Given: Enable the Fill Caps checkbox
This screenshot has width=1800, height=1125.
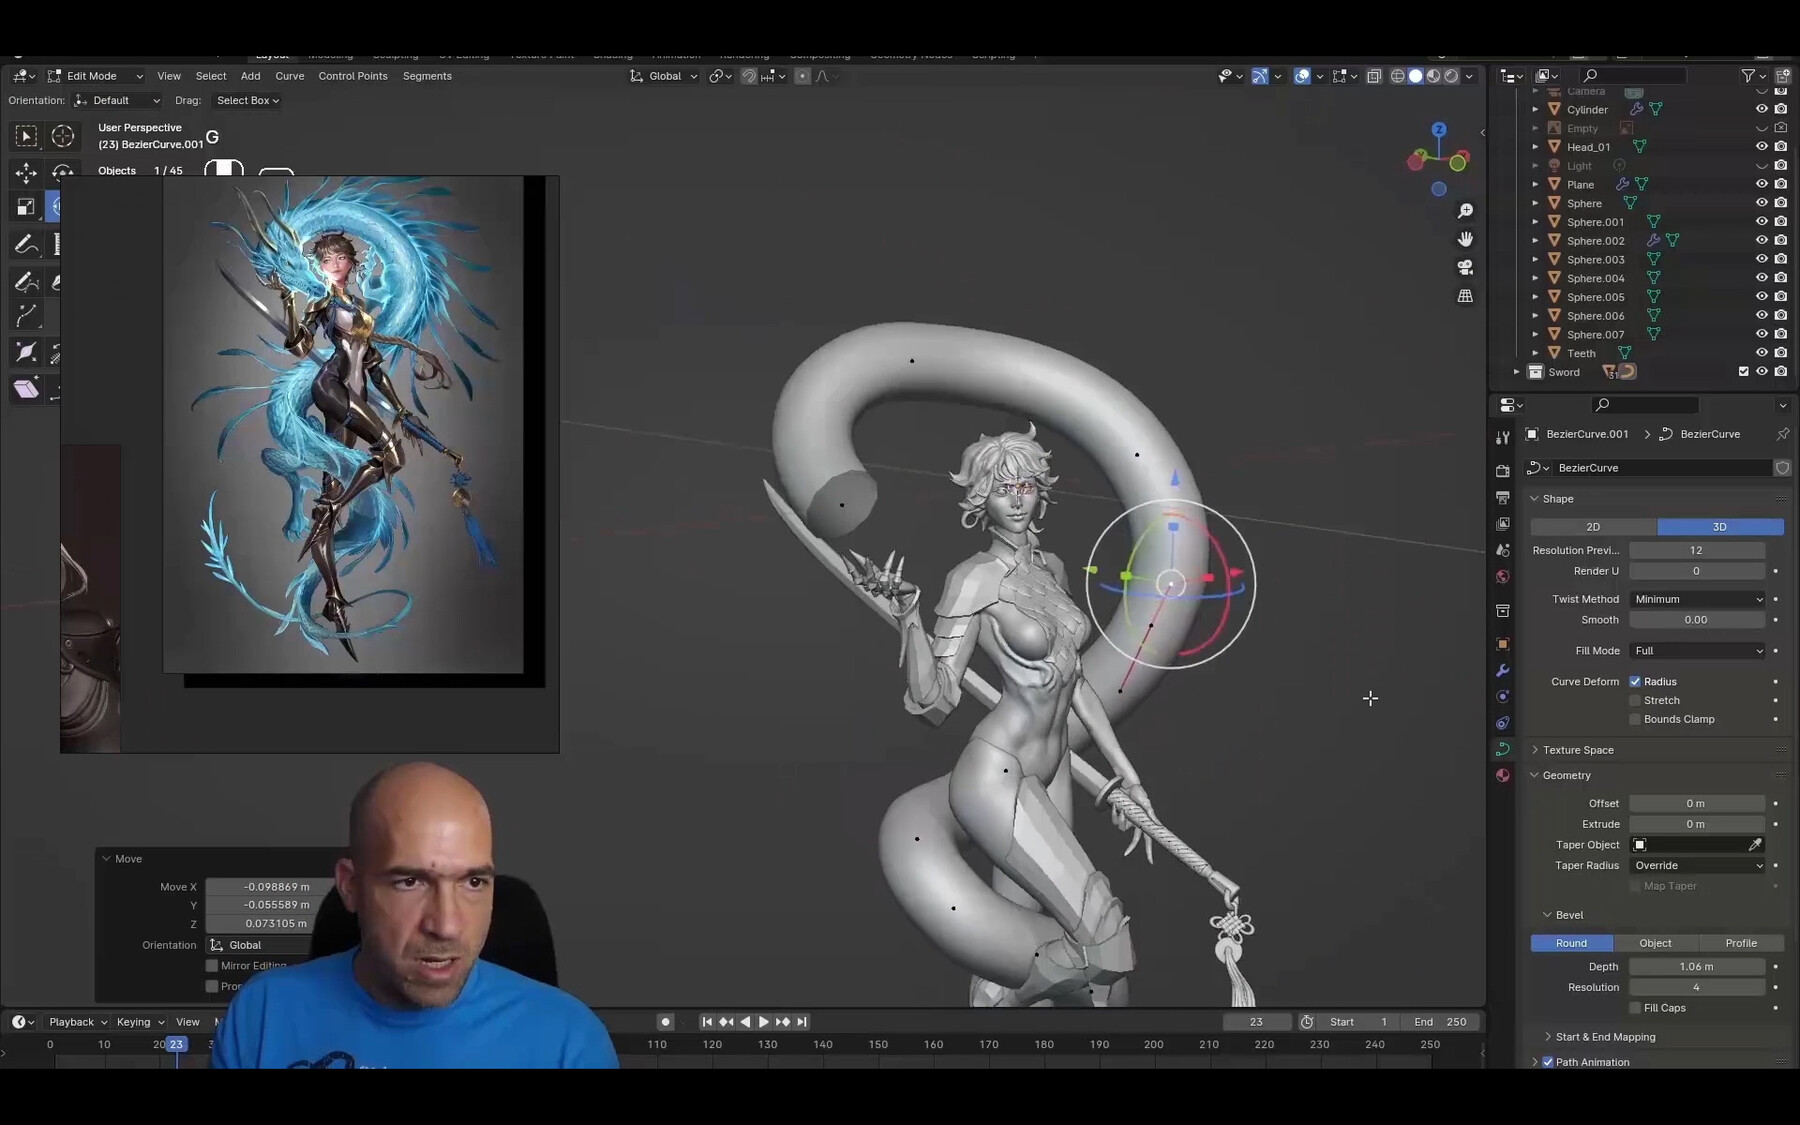Looking at the screenshot, I should tap(1635, 1008).
